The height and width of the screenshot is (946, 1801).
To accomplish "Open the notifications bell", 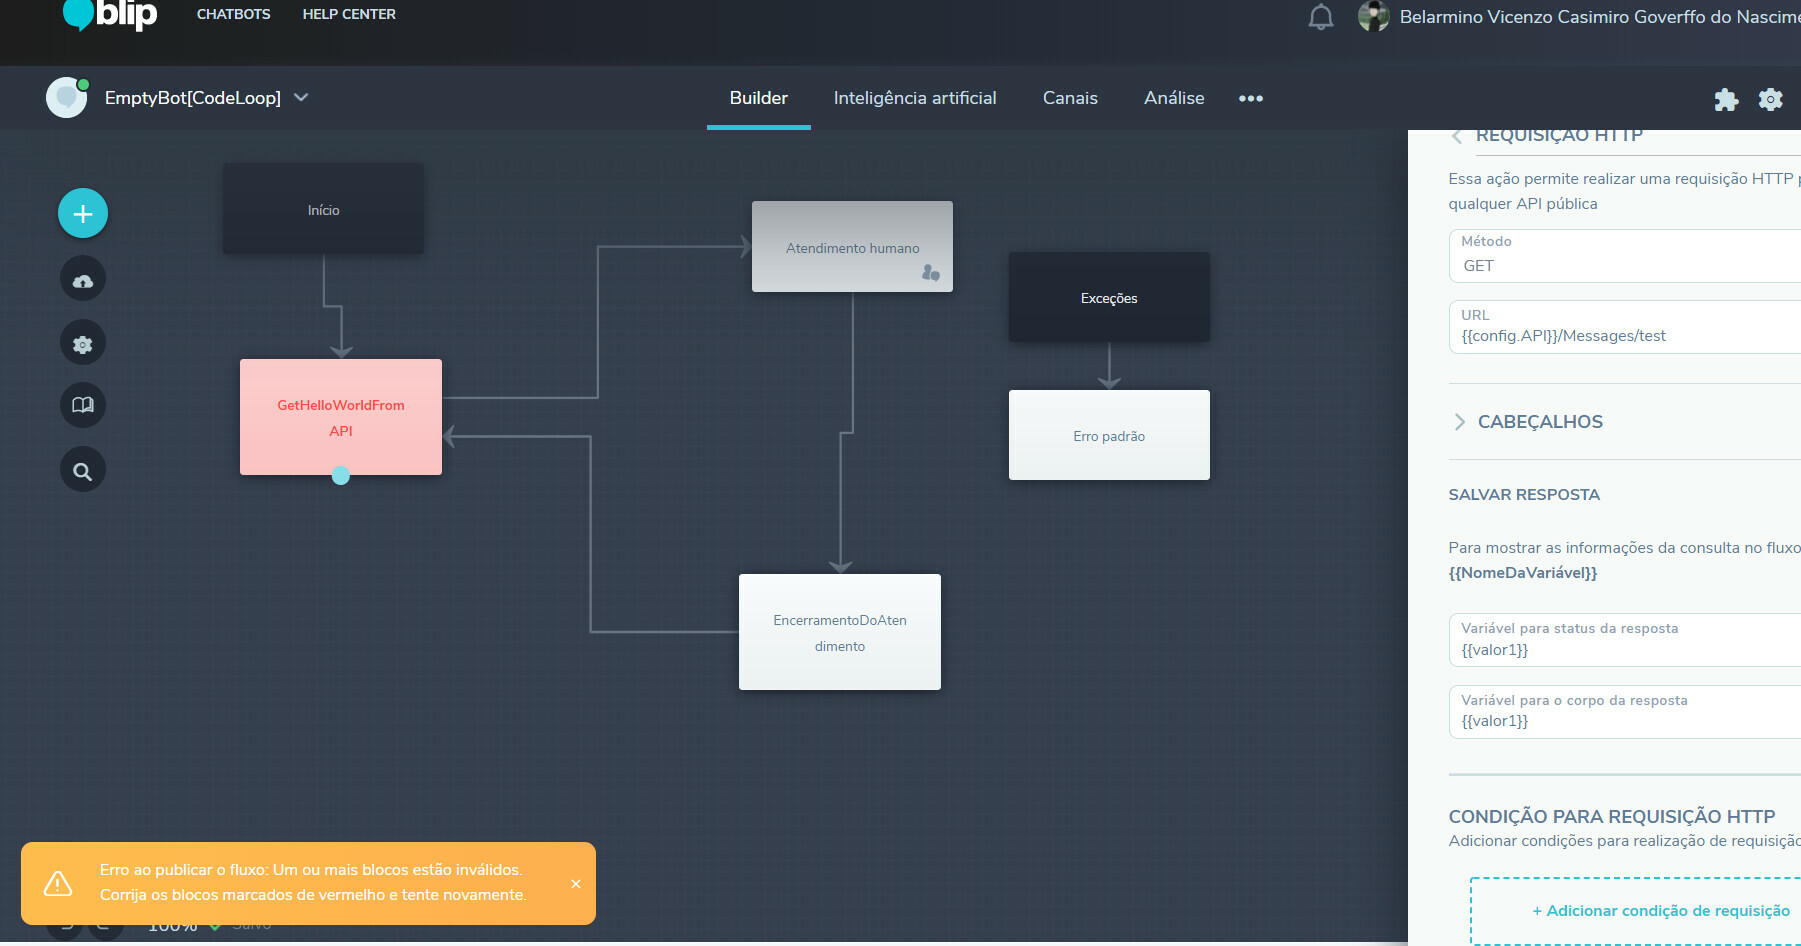I will click(x=1321, y=17).
